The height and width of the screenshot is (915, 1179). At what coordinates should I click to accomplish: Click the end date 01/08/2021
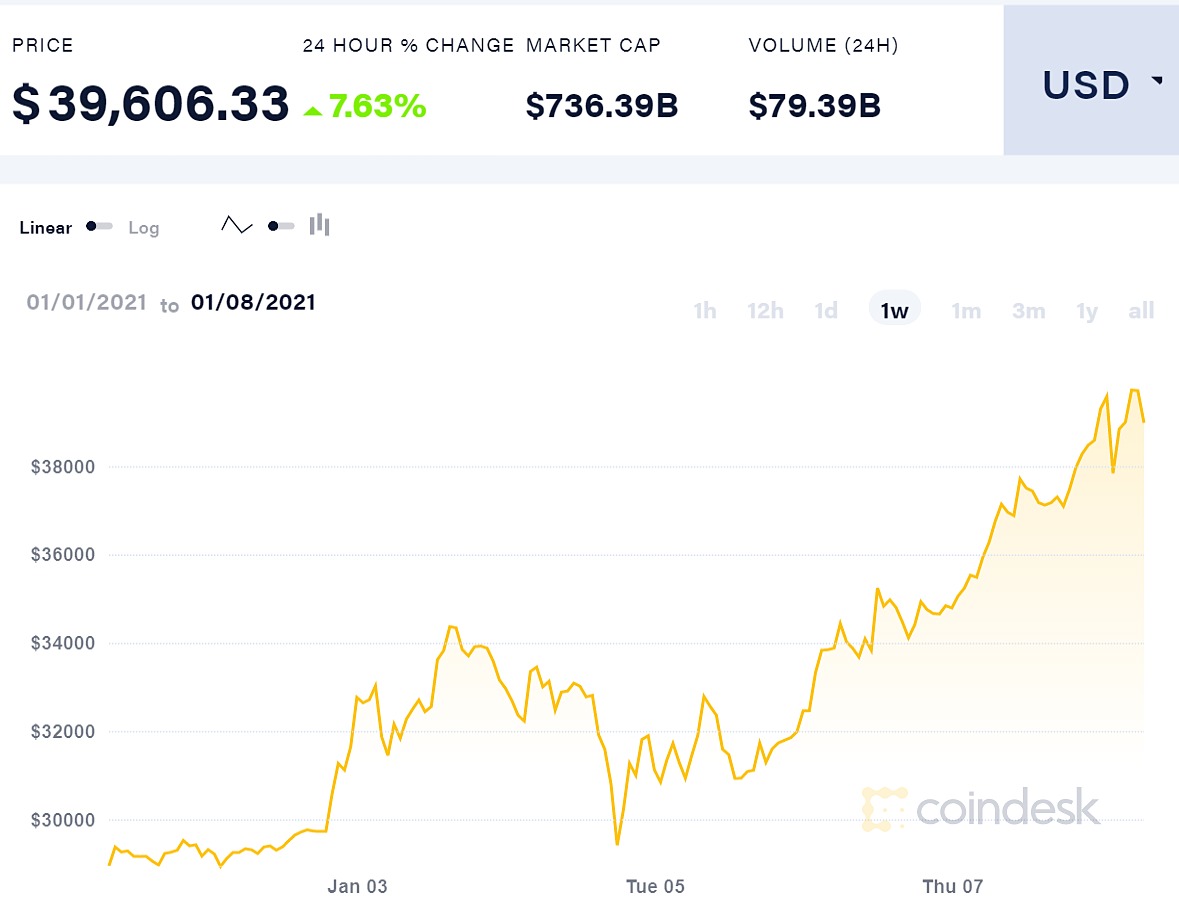click(x=252, y=302)
